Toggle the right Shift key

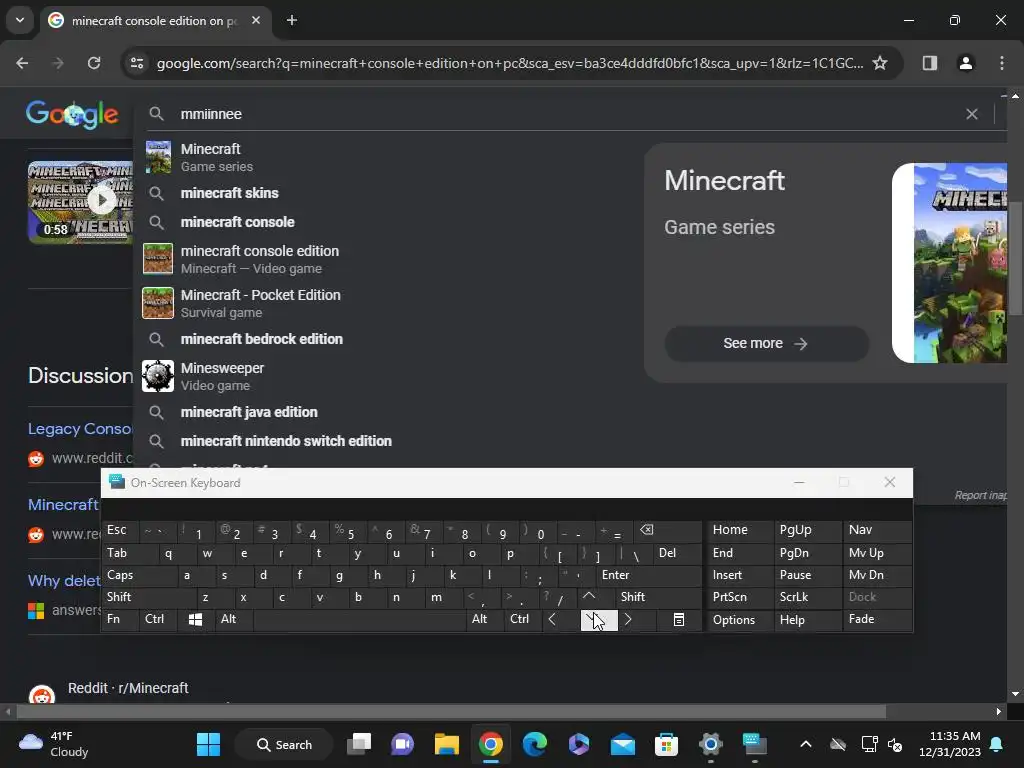click(x=658, y=598)
